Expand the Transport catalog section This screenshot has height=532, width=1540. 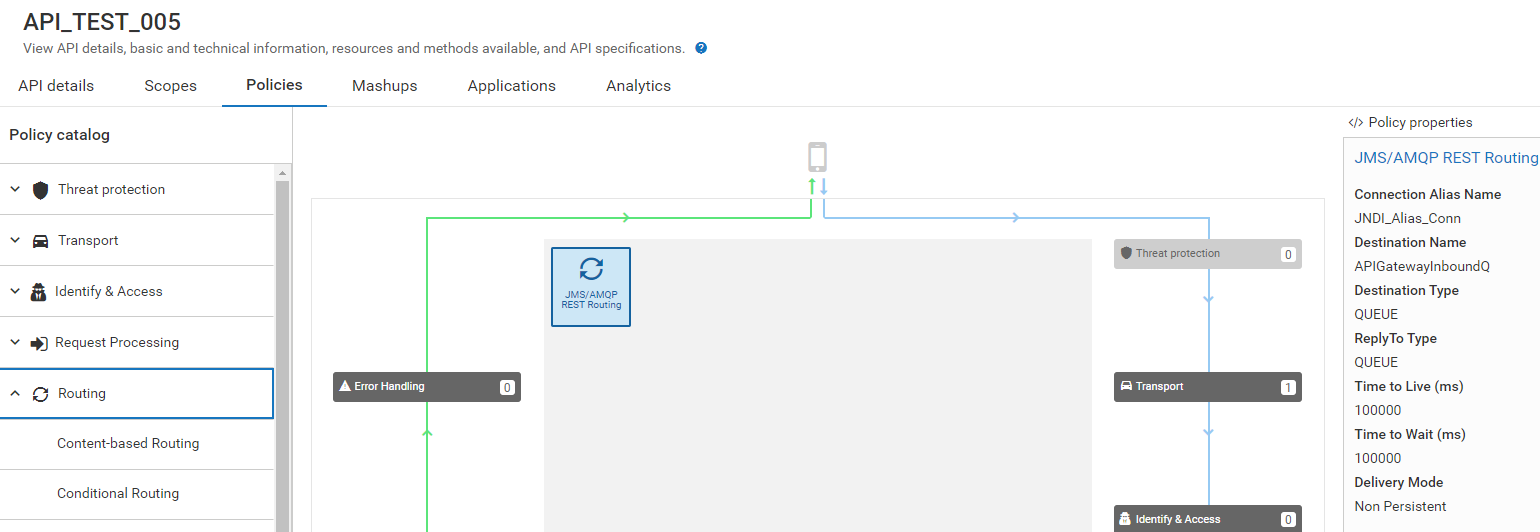coord(15,240)
